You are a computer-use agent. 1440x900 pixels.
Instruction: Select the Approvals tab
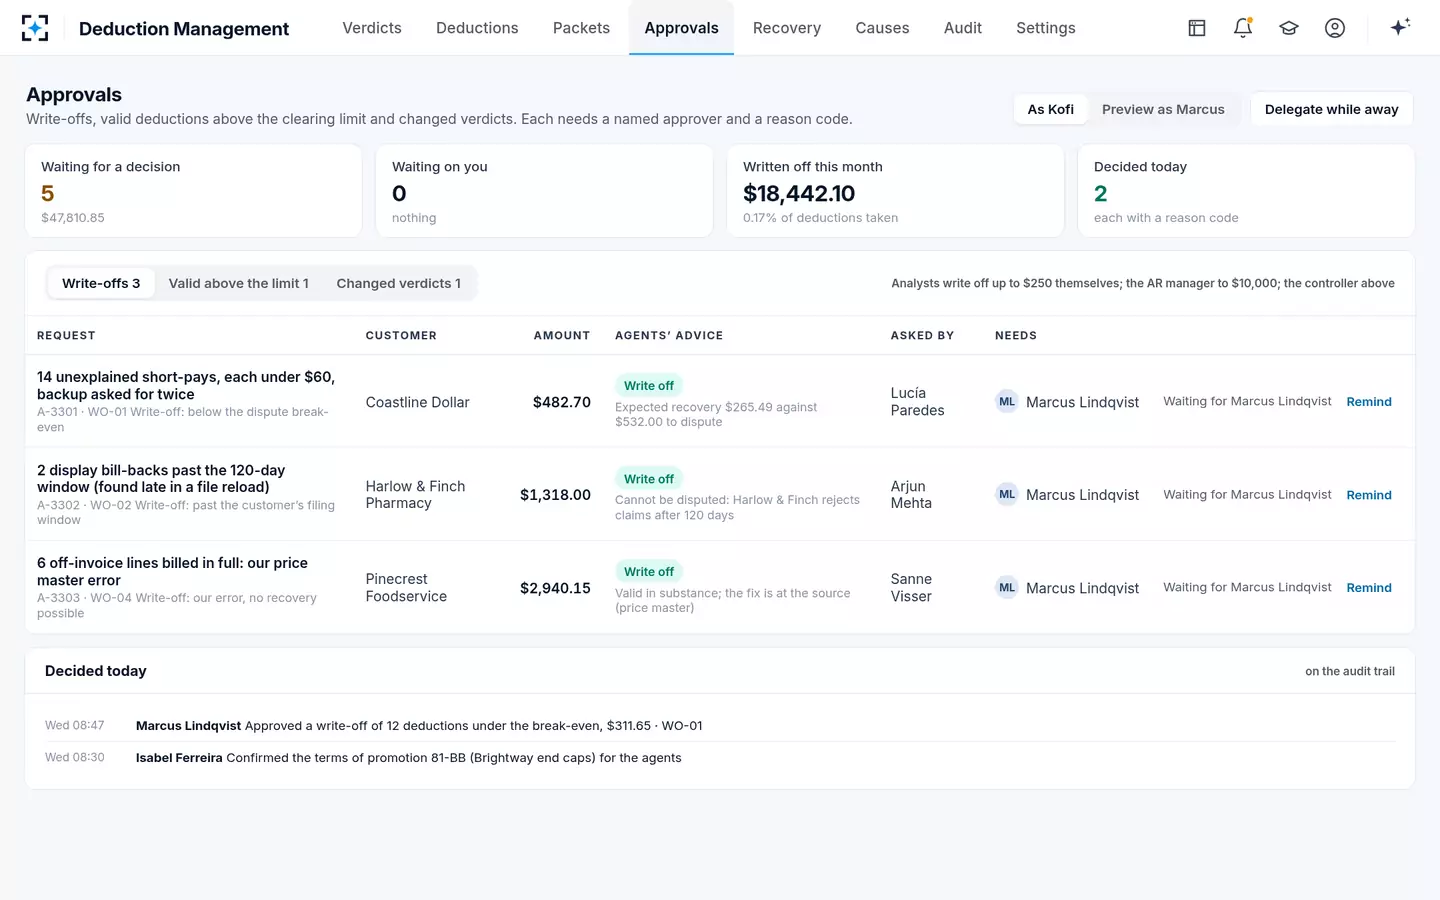pyautogui.click(x=681, y=28)
